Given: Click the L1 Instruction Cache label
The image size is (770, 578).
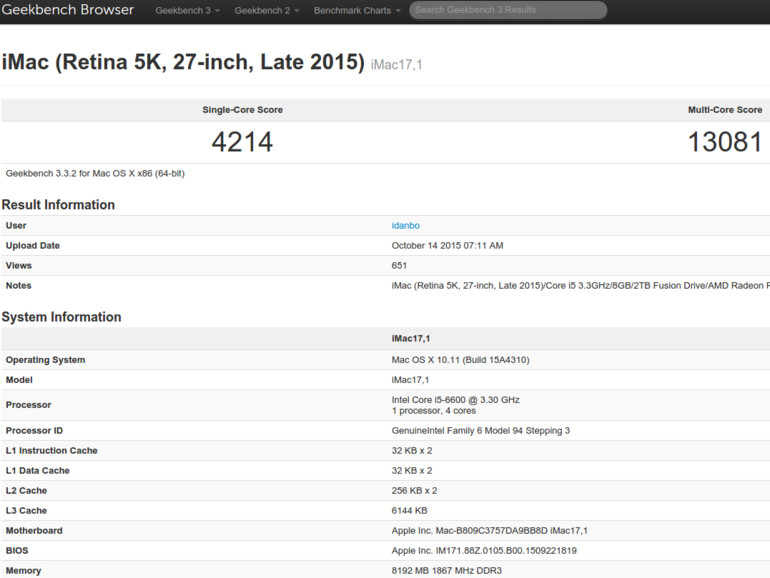Looking at the screenshot, I should [x=52, y=451].
